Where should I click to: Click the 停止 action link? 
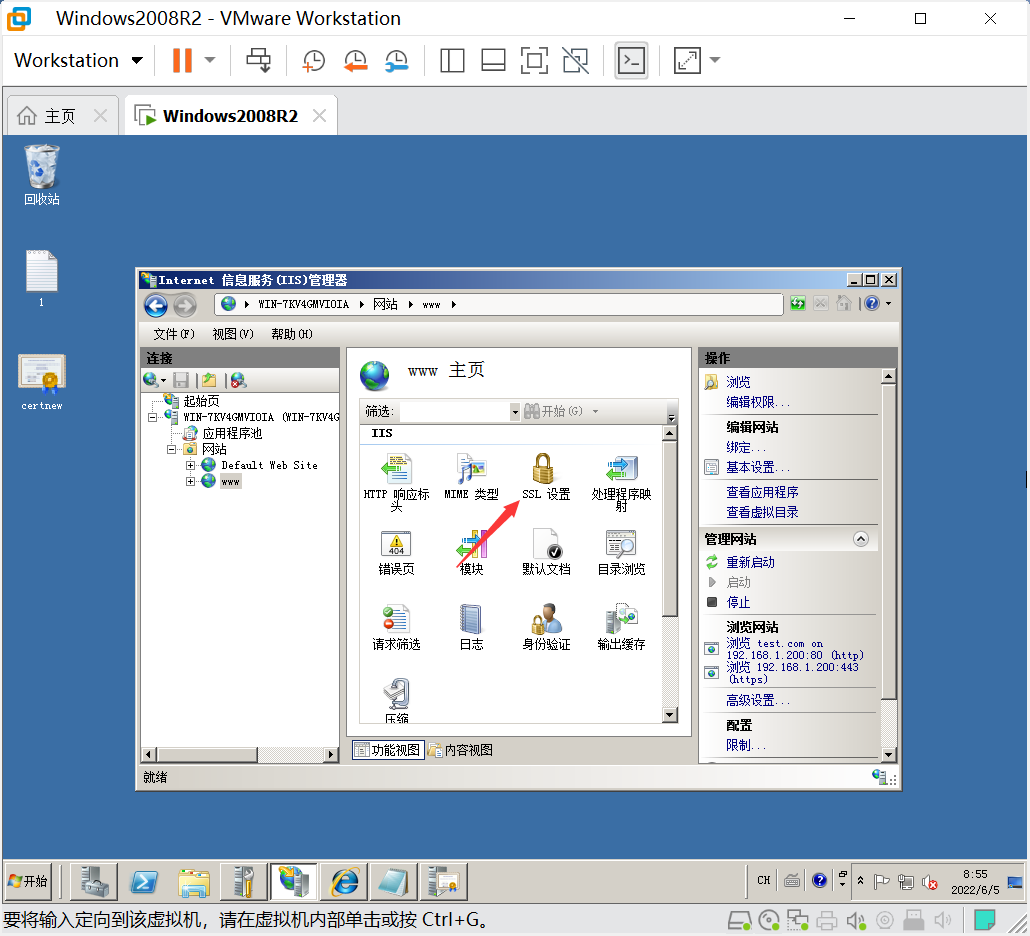738,602
